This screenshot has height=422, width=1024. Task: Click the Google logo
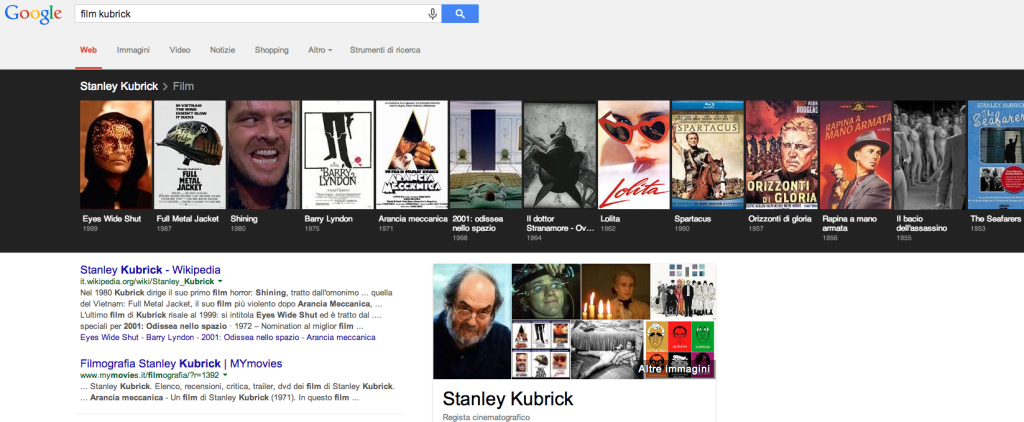33,15
